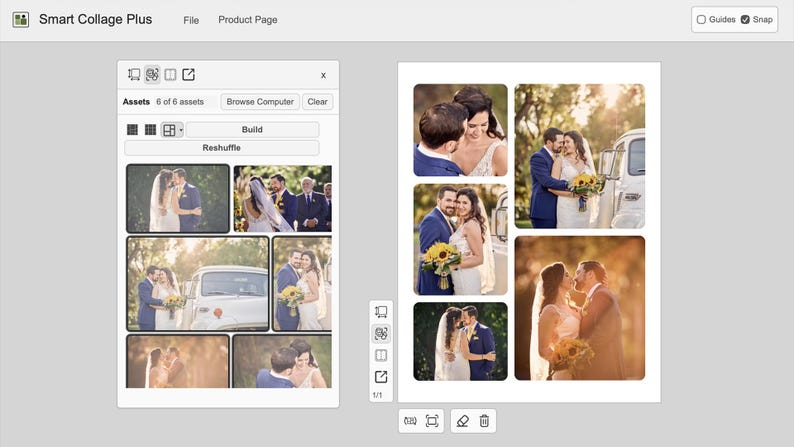This screenshot has width=794, height=447.
Task: Expand the mosaic layout dropdown arrow
Action: [181, 130]
